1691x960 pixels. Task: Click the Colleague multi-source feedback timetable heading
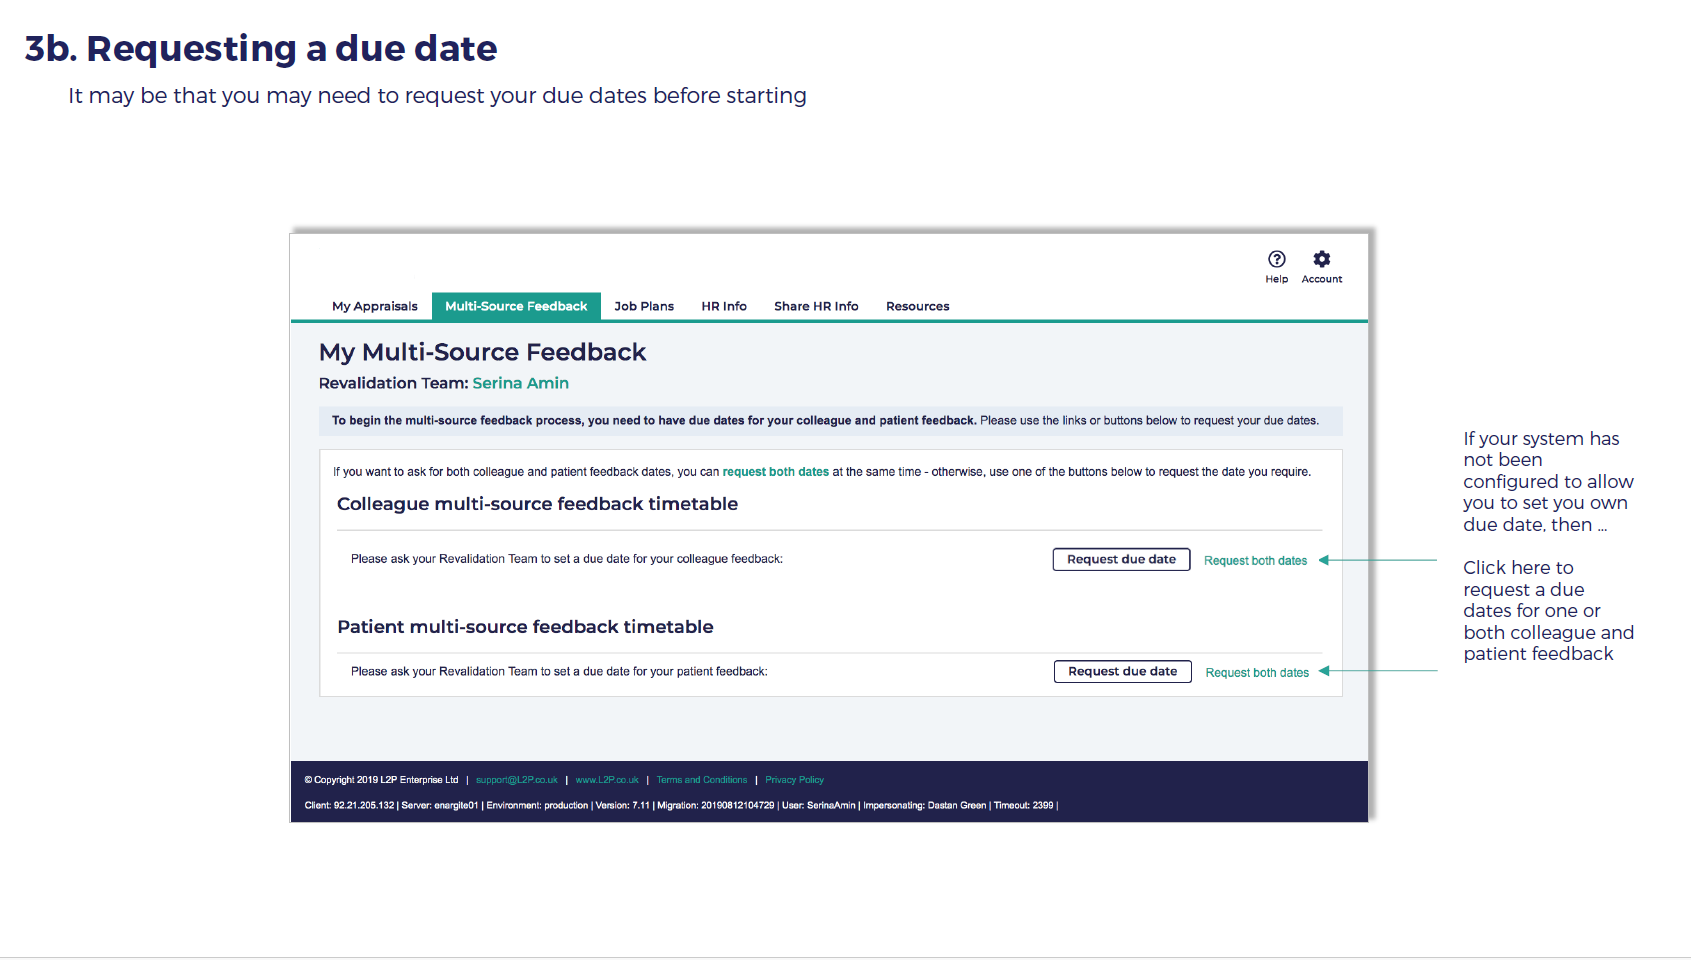pyautogui.click(x=537, y=504)
